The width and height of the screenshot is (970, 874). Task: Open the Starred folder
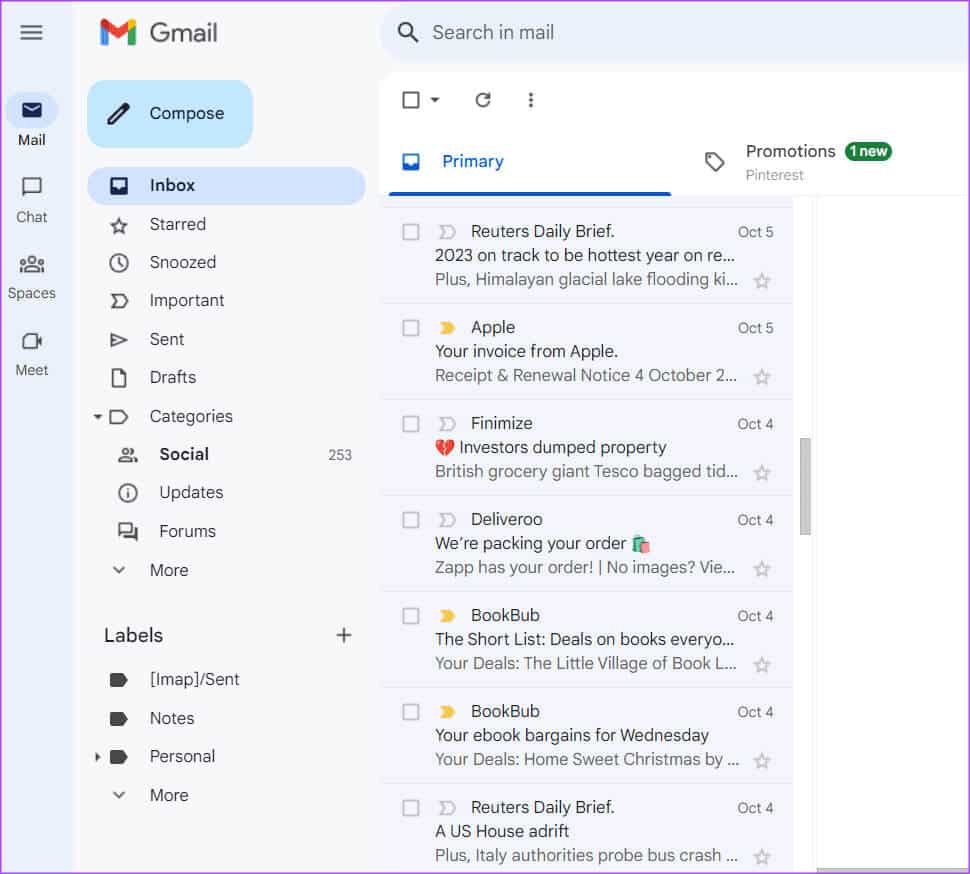(x=177, y=224)
